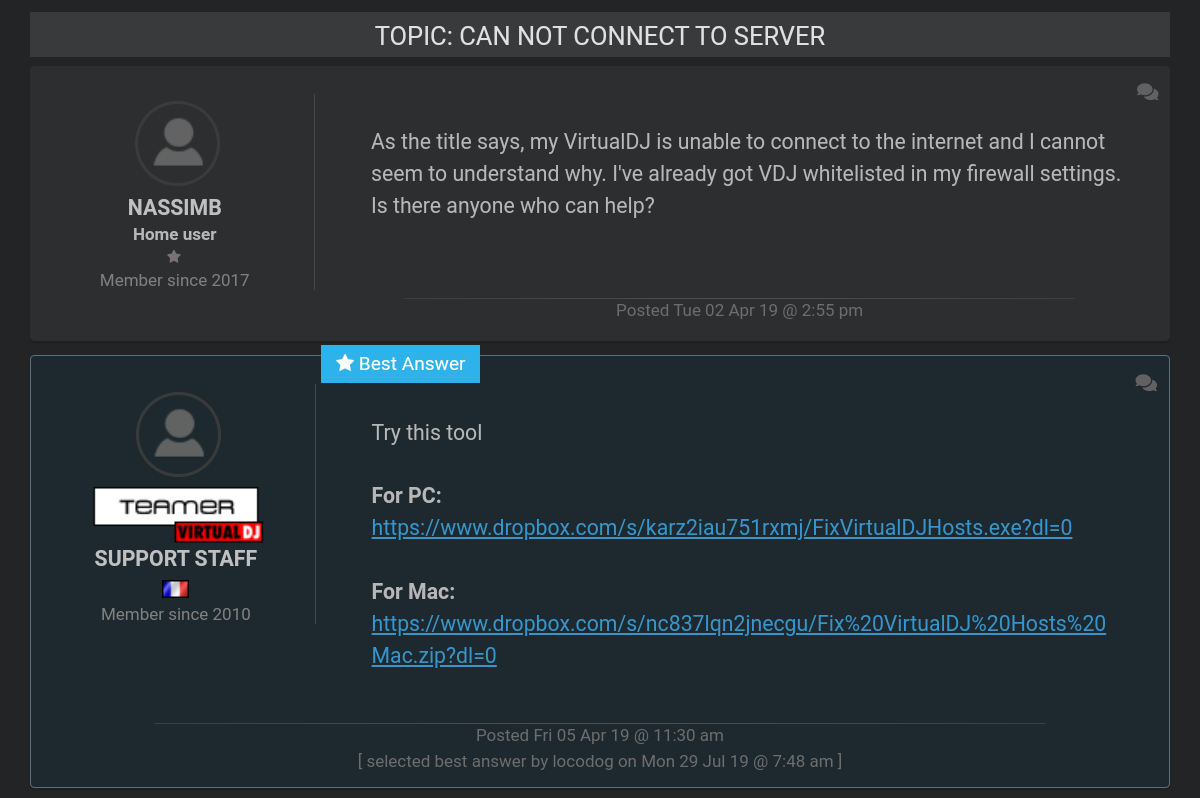The height and width of the screenshot is (798, 1200).
Task: Open NASSIMB's avatar profile picture
Action: point(177,143)
